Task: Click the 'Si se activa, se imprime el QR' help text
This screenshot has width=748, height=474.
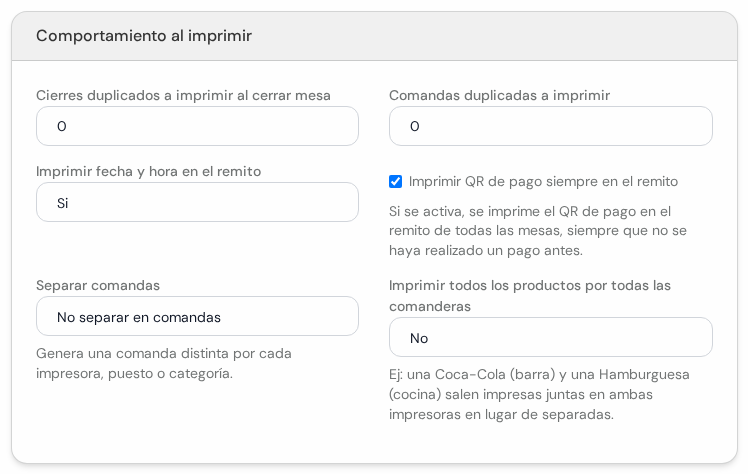Action: (x=538, y=231)
